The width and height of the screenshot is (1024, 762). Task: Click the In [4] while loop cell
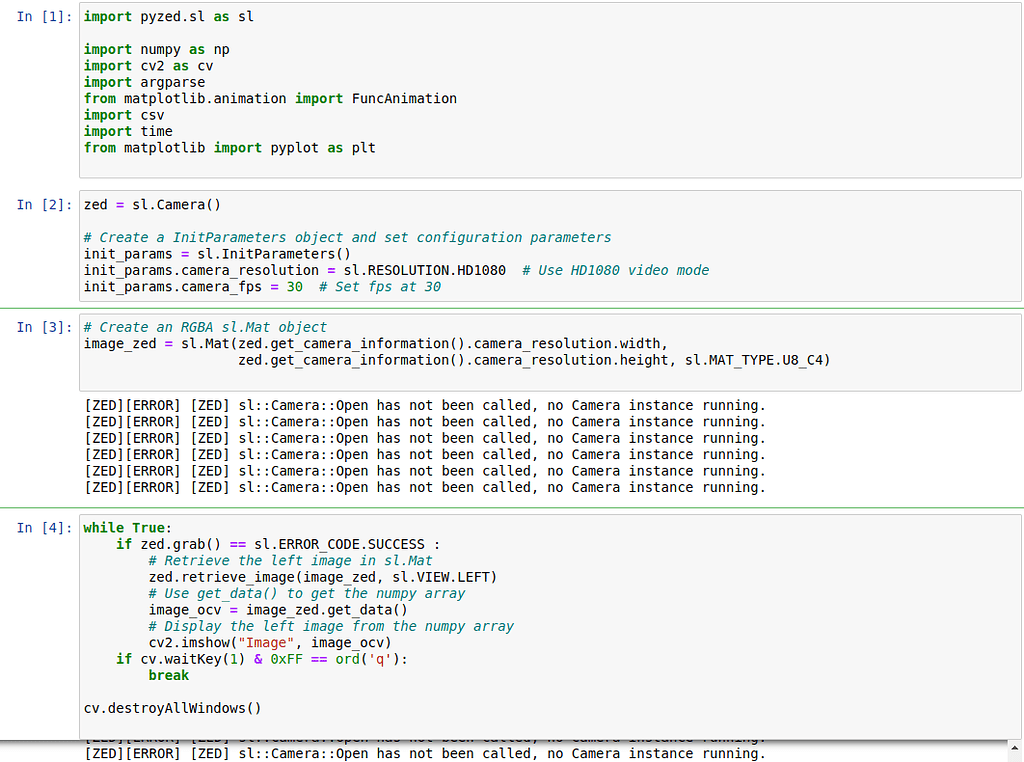(550, 627)
